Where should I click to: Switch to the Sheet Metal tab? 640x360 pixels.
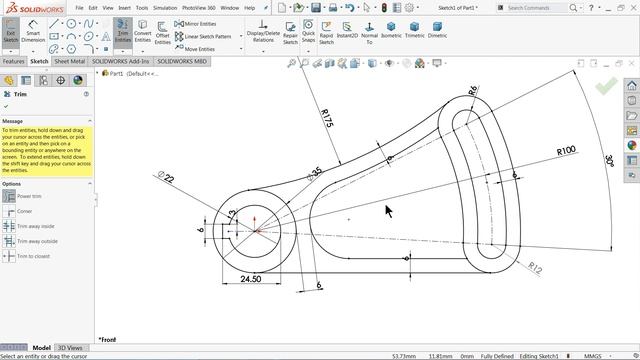click(x=69, y=61)
